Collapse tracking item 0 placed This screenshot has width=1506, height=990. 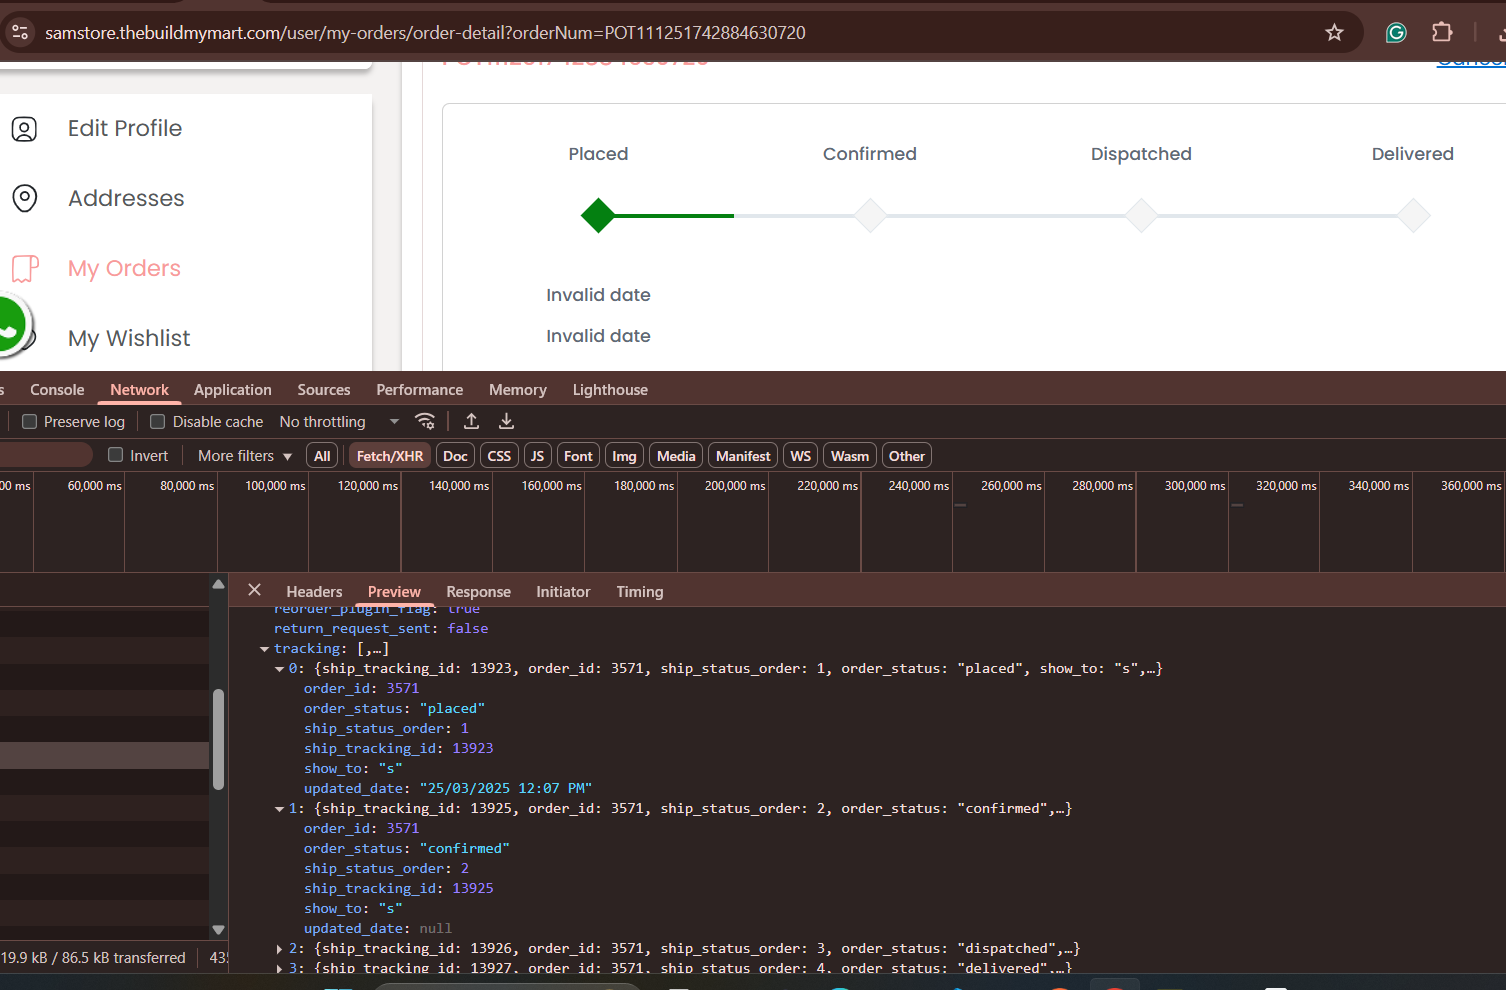(x=279, y=669)
